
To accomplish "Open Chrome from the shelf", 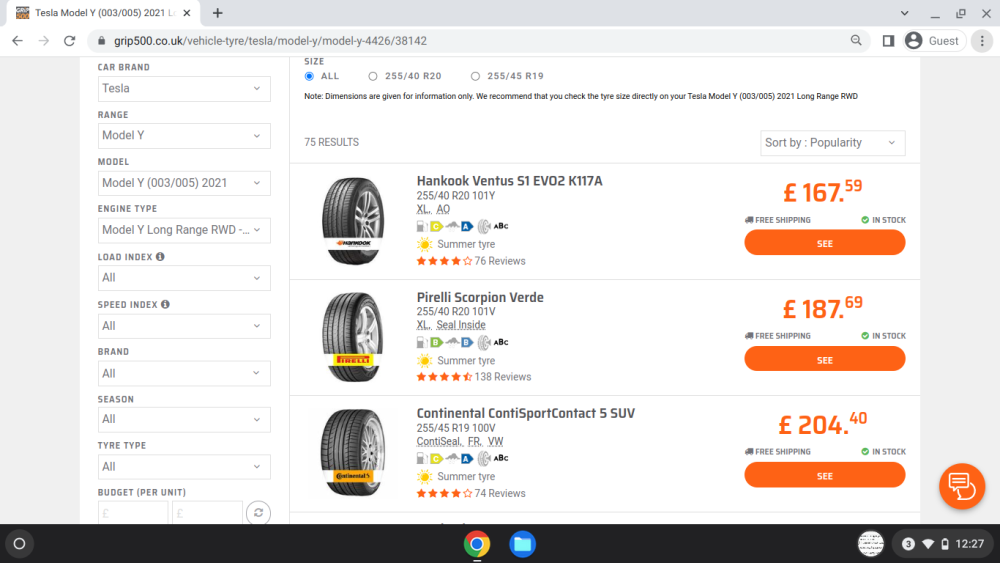I will (477, 544).
